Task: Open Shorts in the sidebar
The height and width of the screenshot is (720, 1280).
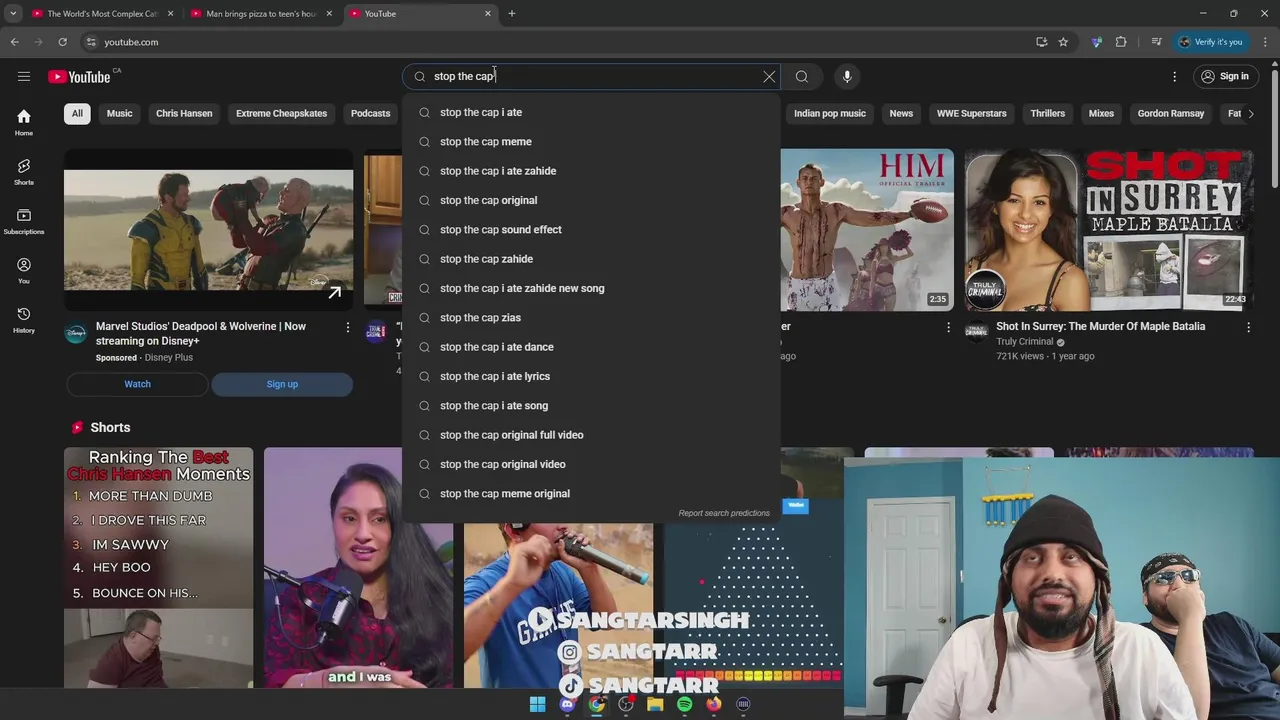Action: [x=24, y=172]
